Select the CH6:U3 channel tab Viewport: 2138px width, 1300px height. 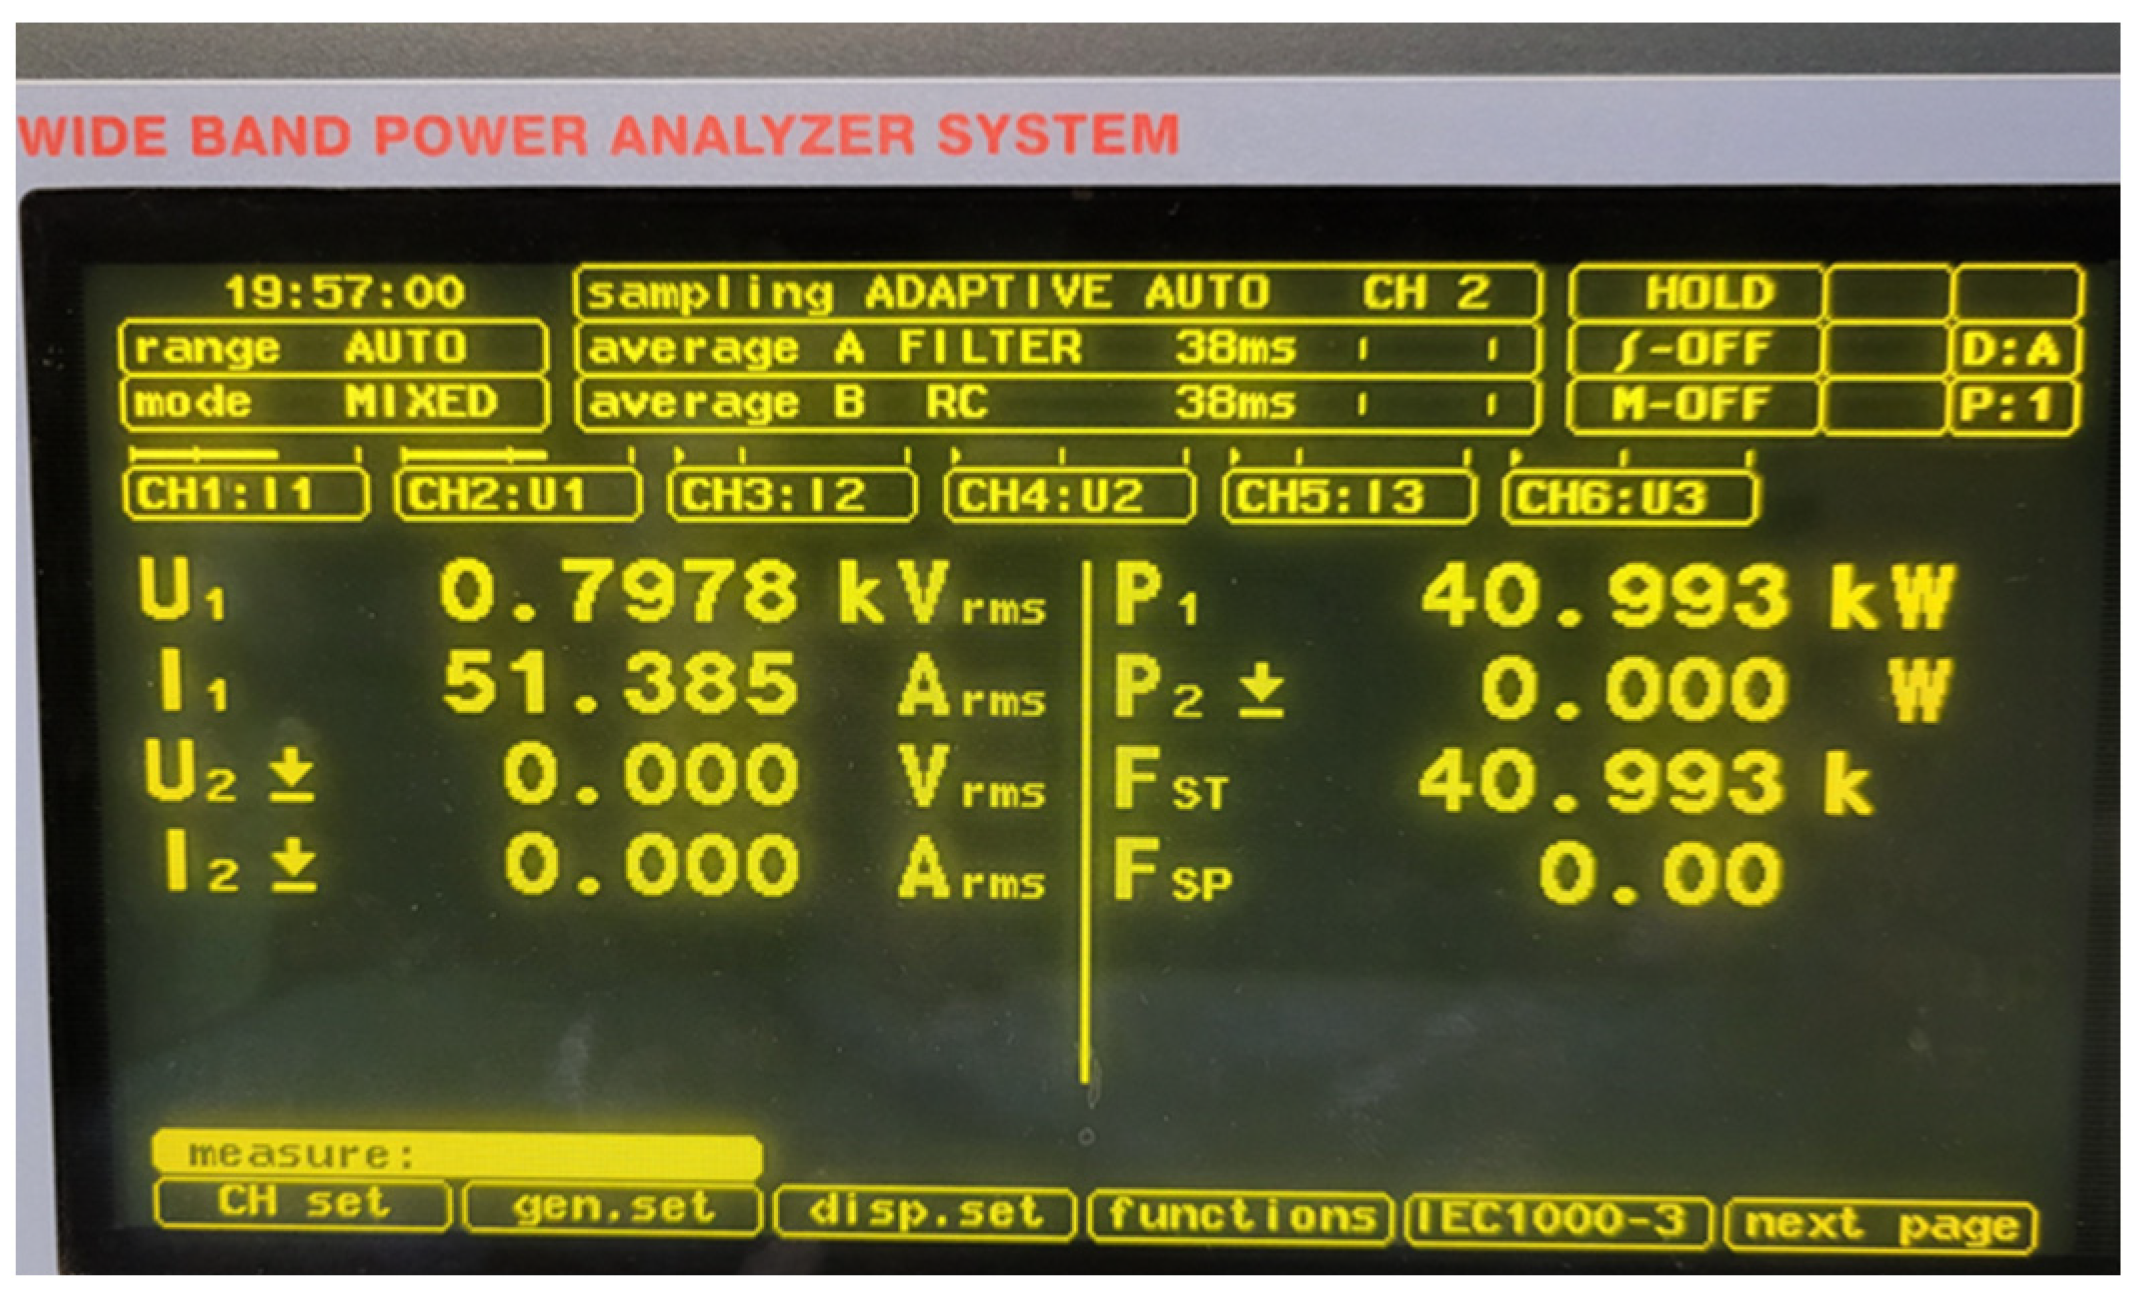(1628, 499)
